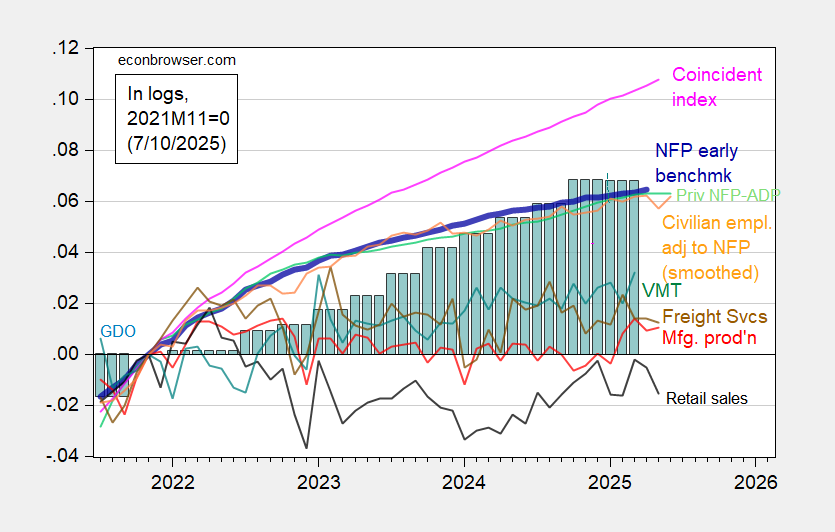Select the 2023 x-axis tick label
This screenshot has width=835, height=532.
(317, 480)
